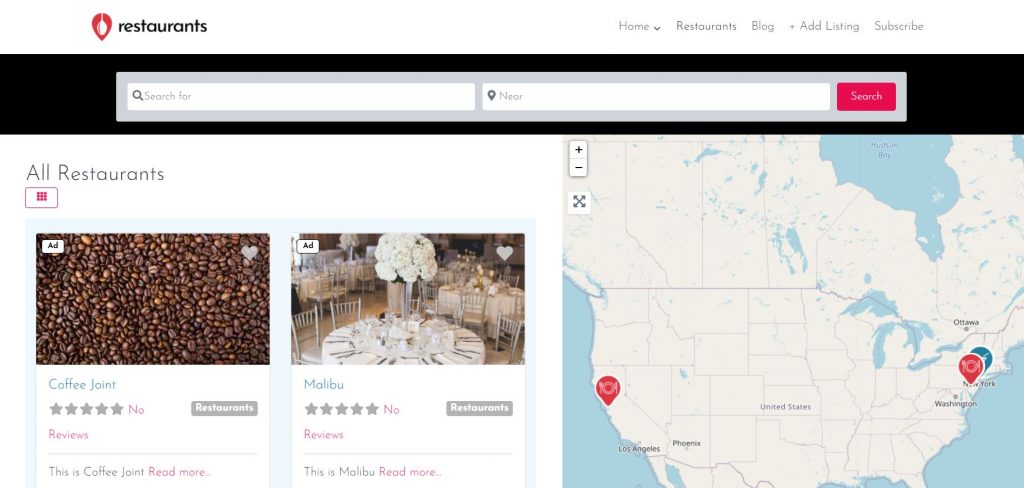The image size is (1024, 488).
Task: Open the Coffee Joint beans thumbnail
Action: [153, 299]
